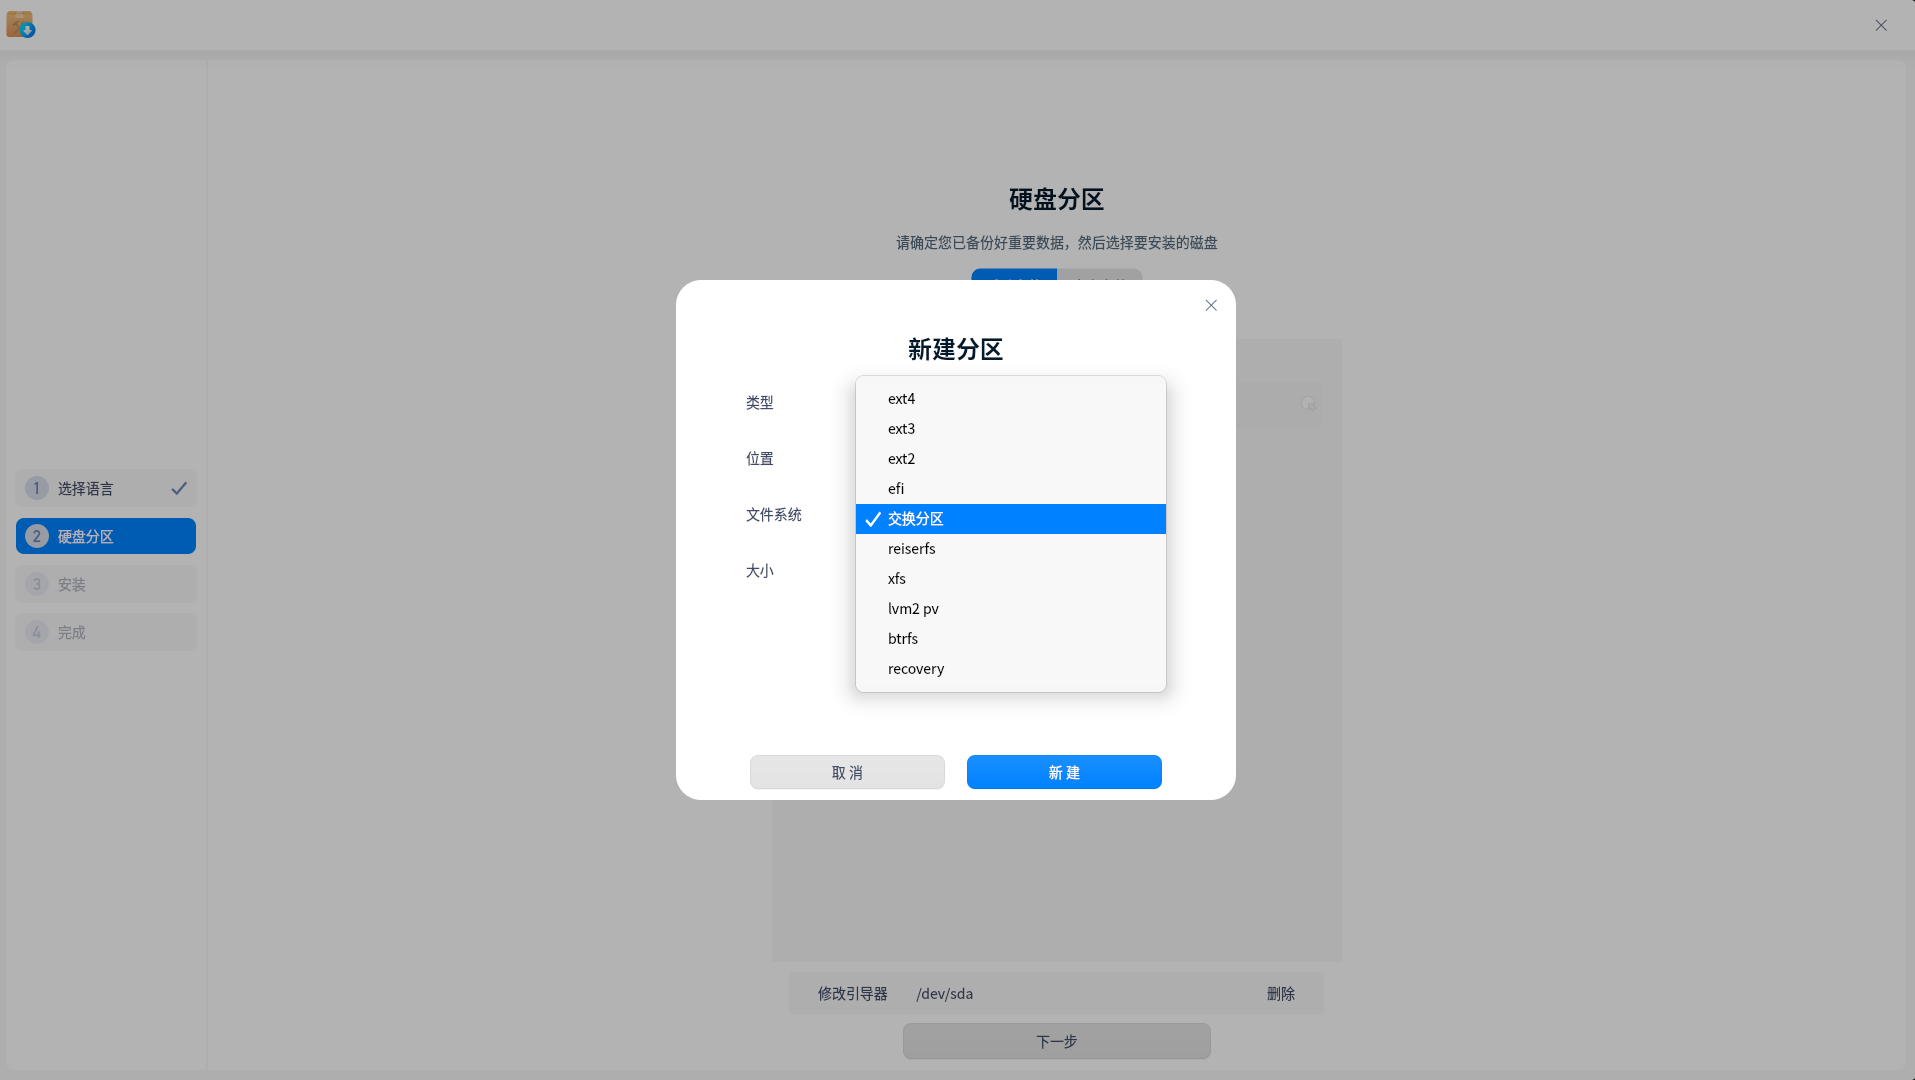Choose ext3 from the dropdown list
The image size is (1915, 1080).
pyautogui.click(x=1010, y=429)
